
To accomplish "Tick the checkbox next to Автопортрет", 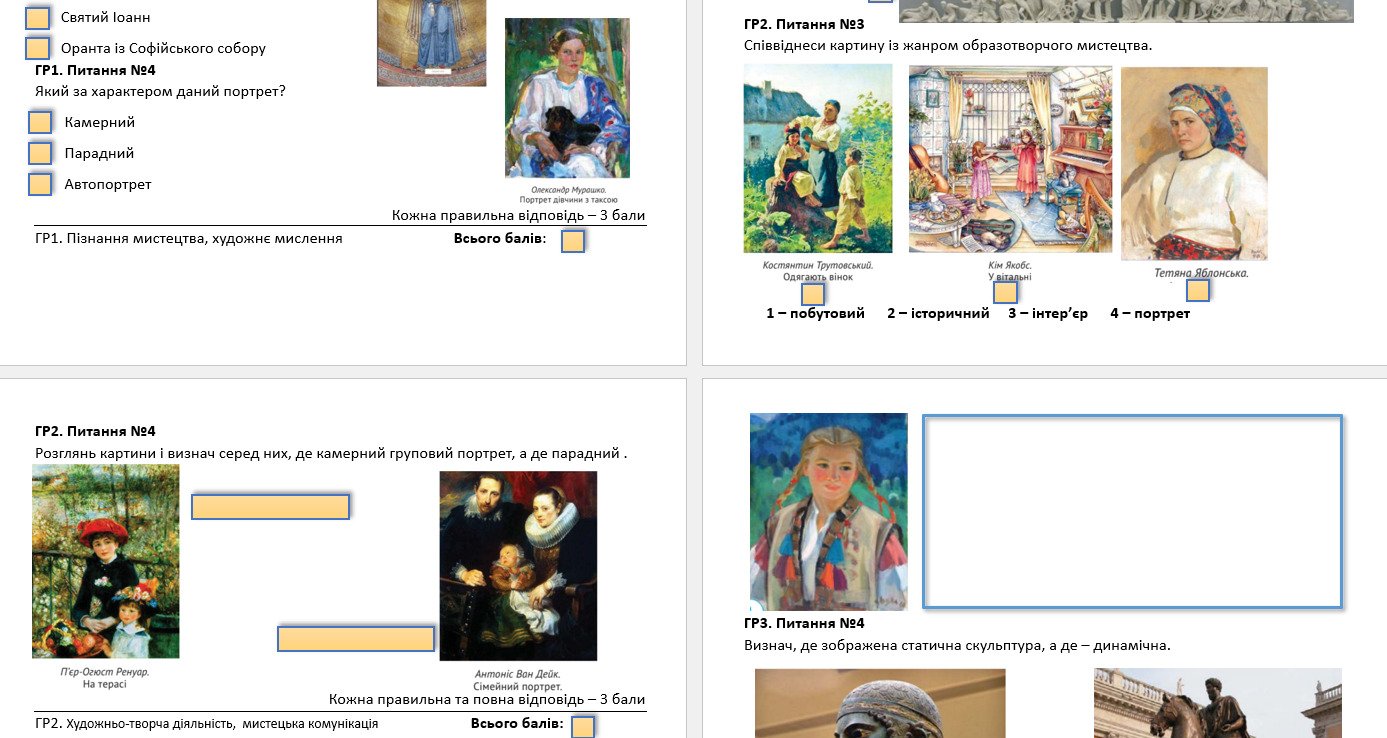I will point(40,184).
